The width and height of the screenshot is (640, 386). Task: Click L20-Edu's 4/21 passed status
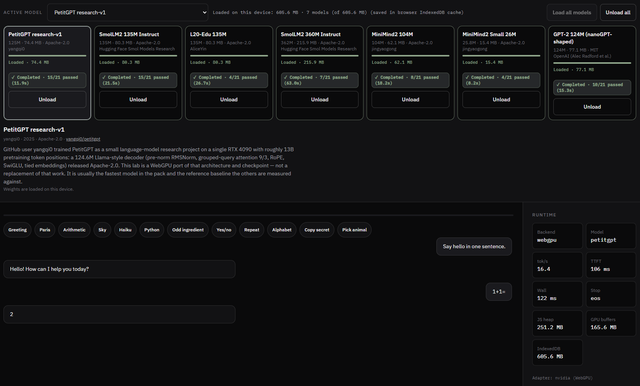pos(229,80)
